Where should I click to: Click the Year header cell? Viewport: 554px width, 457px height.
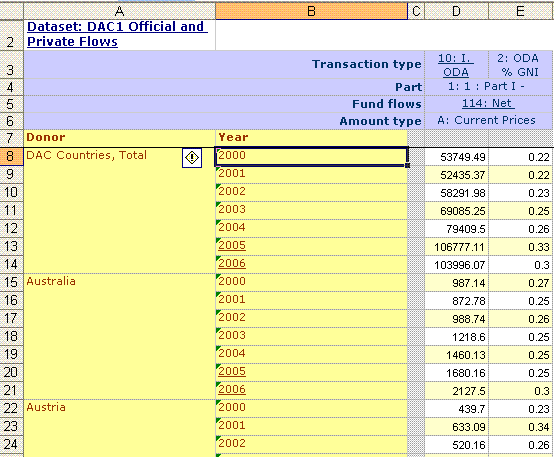coord(311,138)
